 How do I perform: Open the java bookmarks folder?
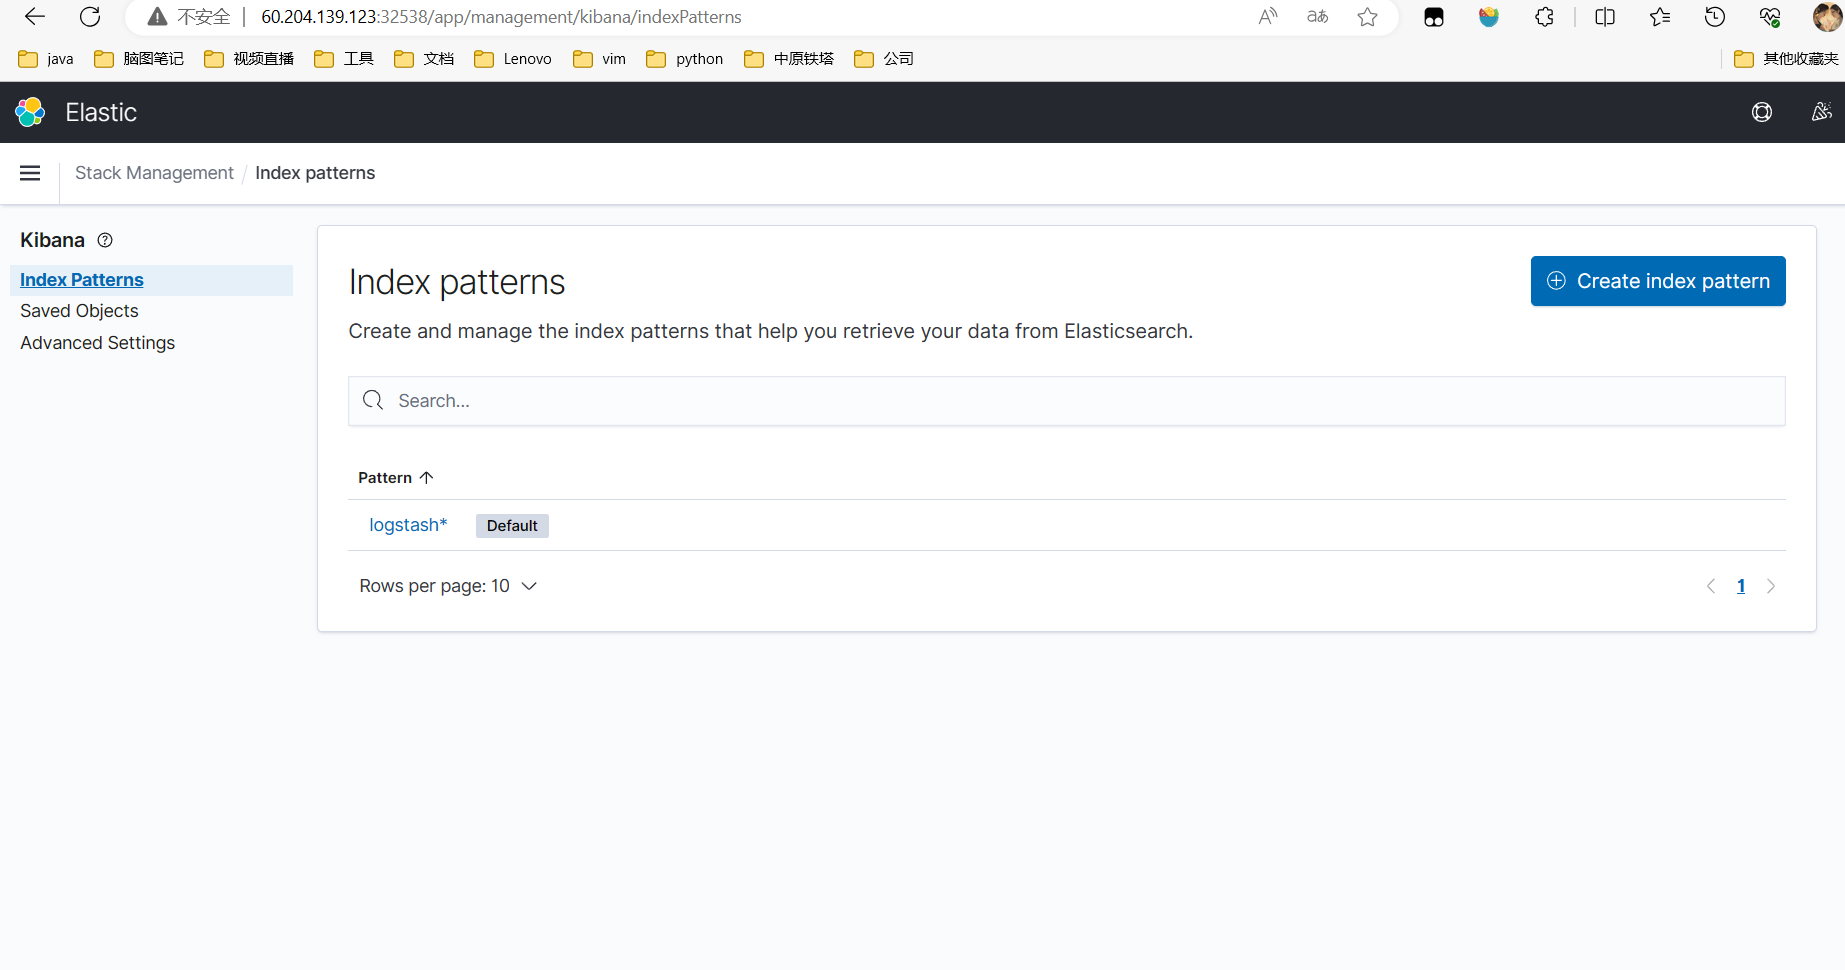pos(46,59)
